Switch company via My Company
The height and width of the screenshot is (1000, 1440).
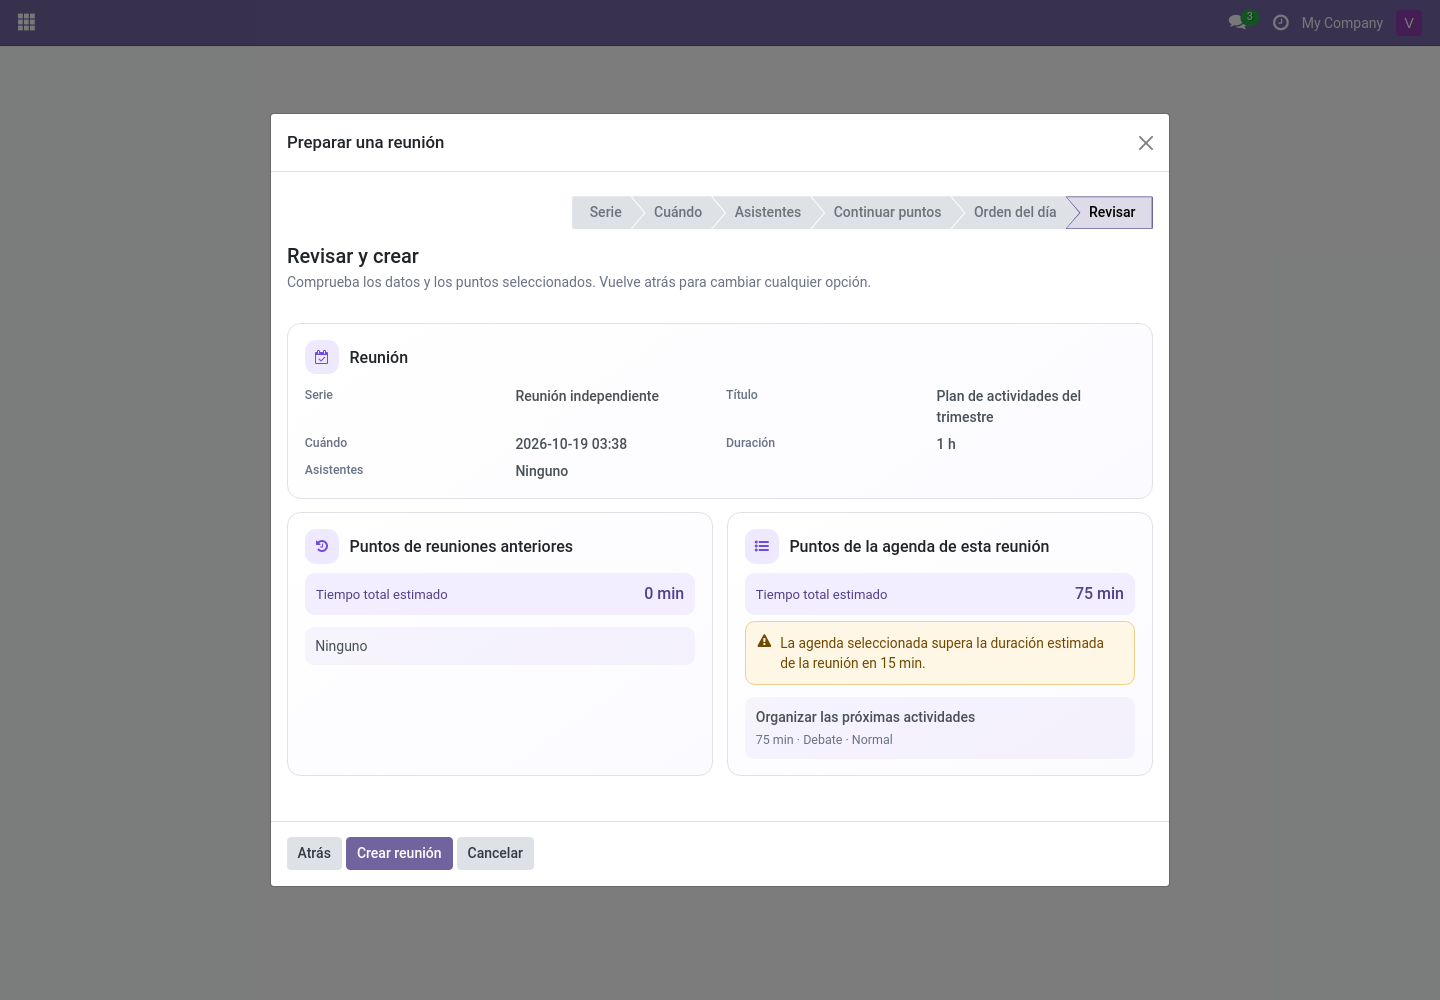pos(1342,23)
